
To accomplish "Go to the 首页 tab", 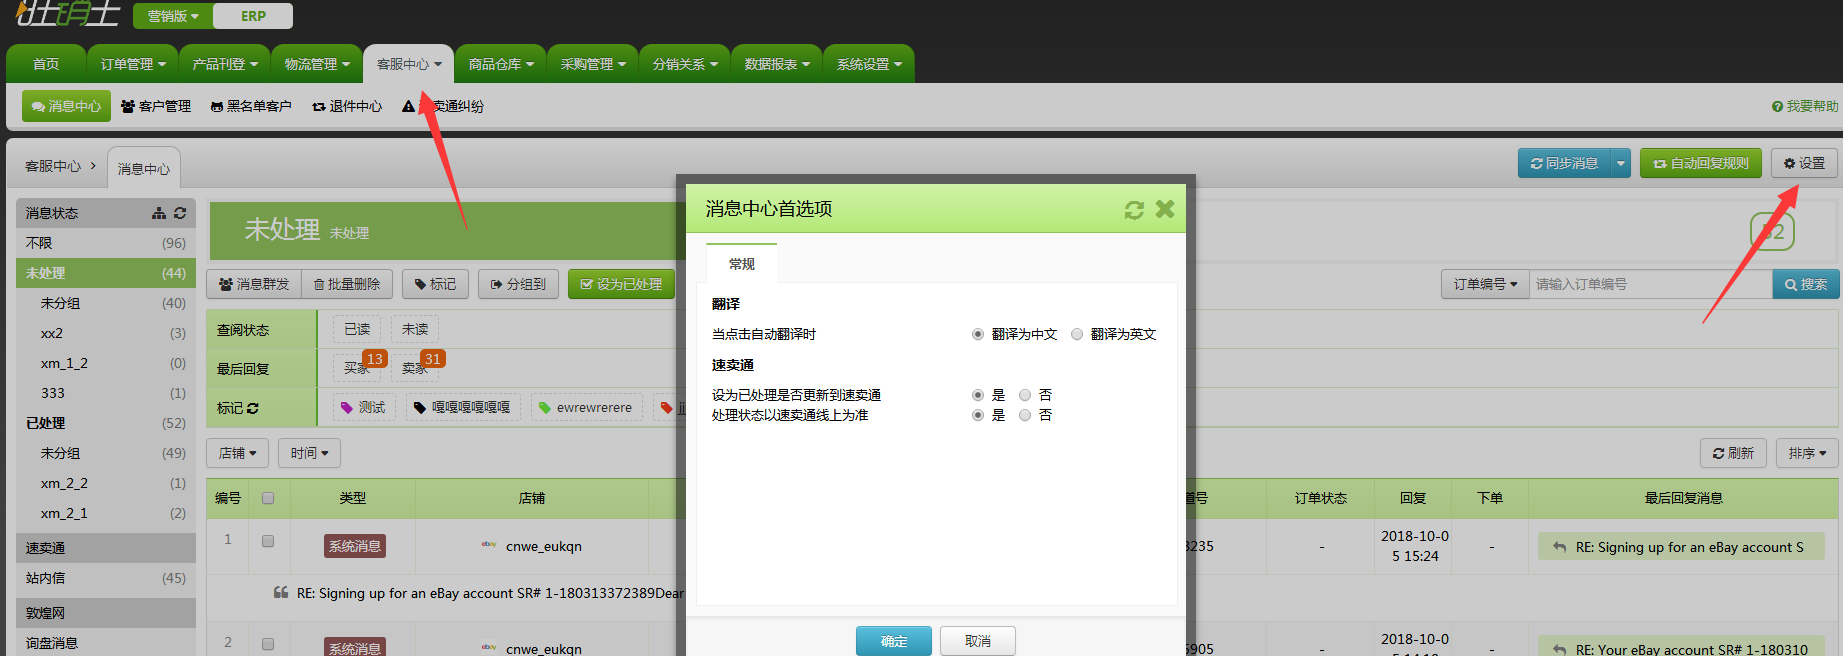I will click(46, 64).
